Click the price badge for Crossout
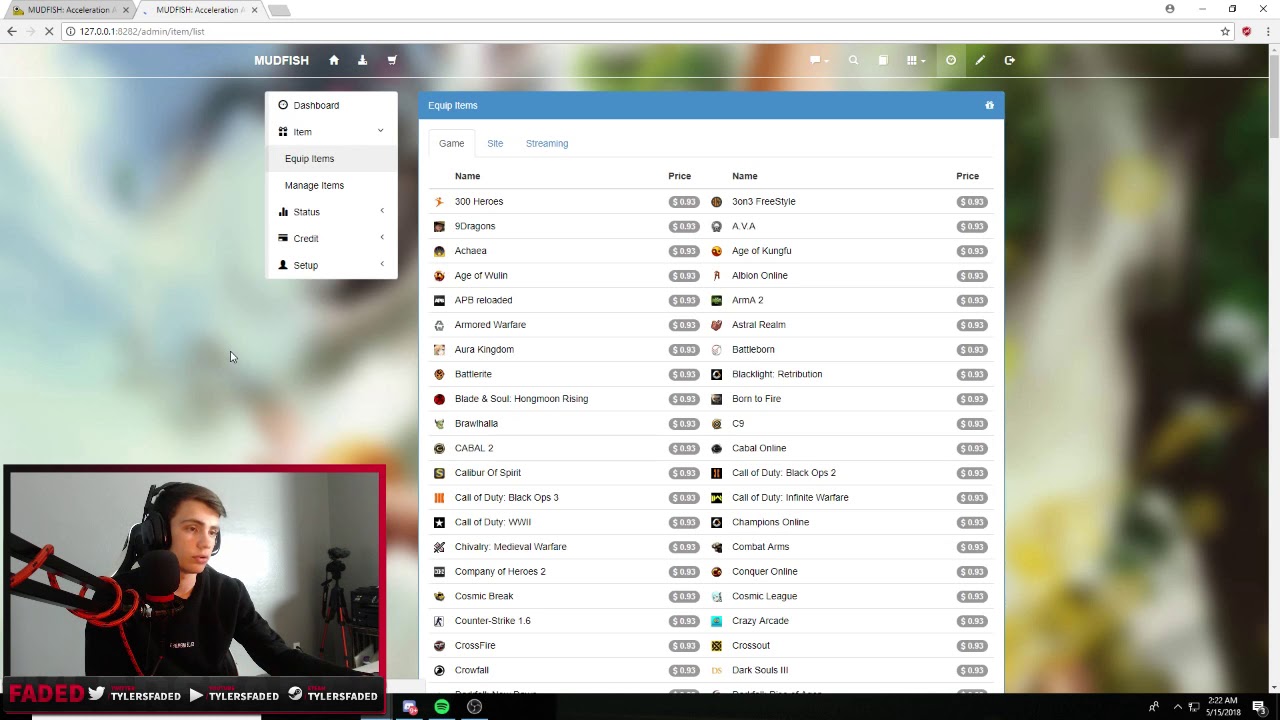This screenshot has height=720, width=1280. [972, 645]
